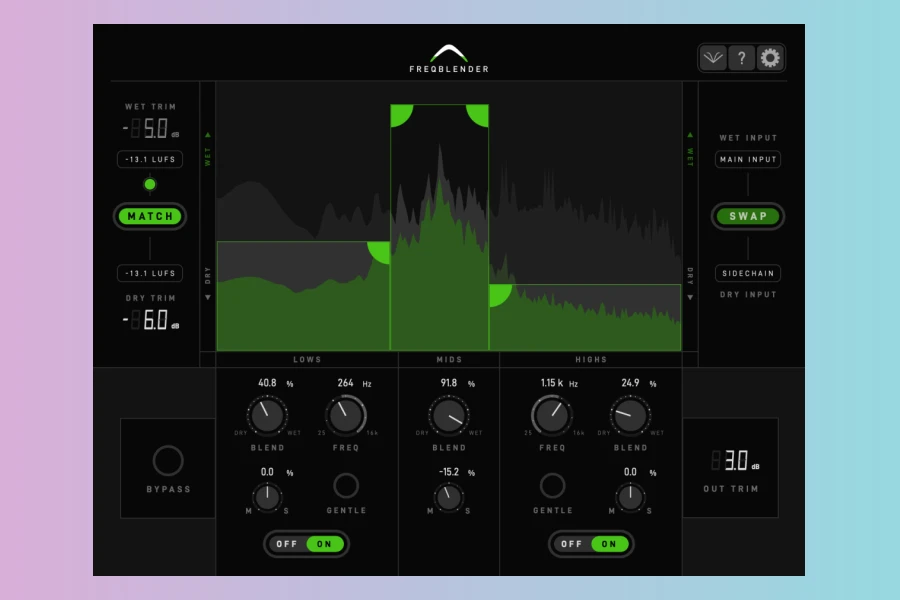This screenshot has height=600, width=900.
Task: Open the Main Input wet source selector
Action: click(x=748, y=160)
